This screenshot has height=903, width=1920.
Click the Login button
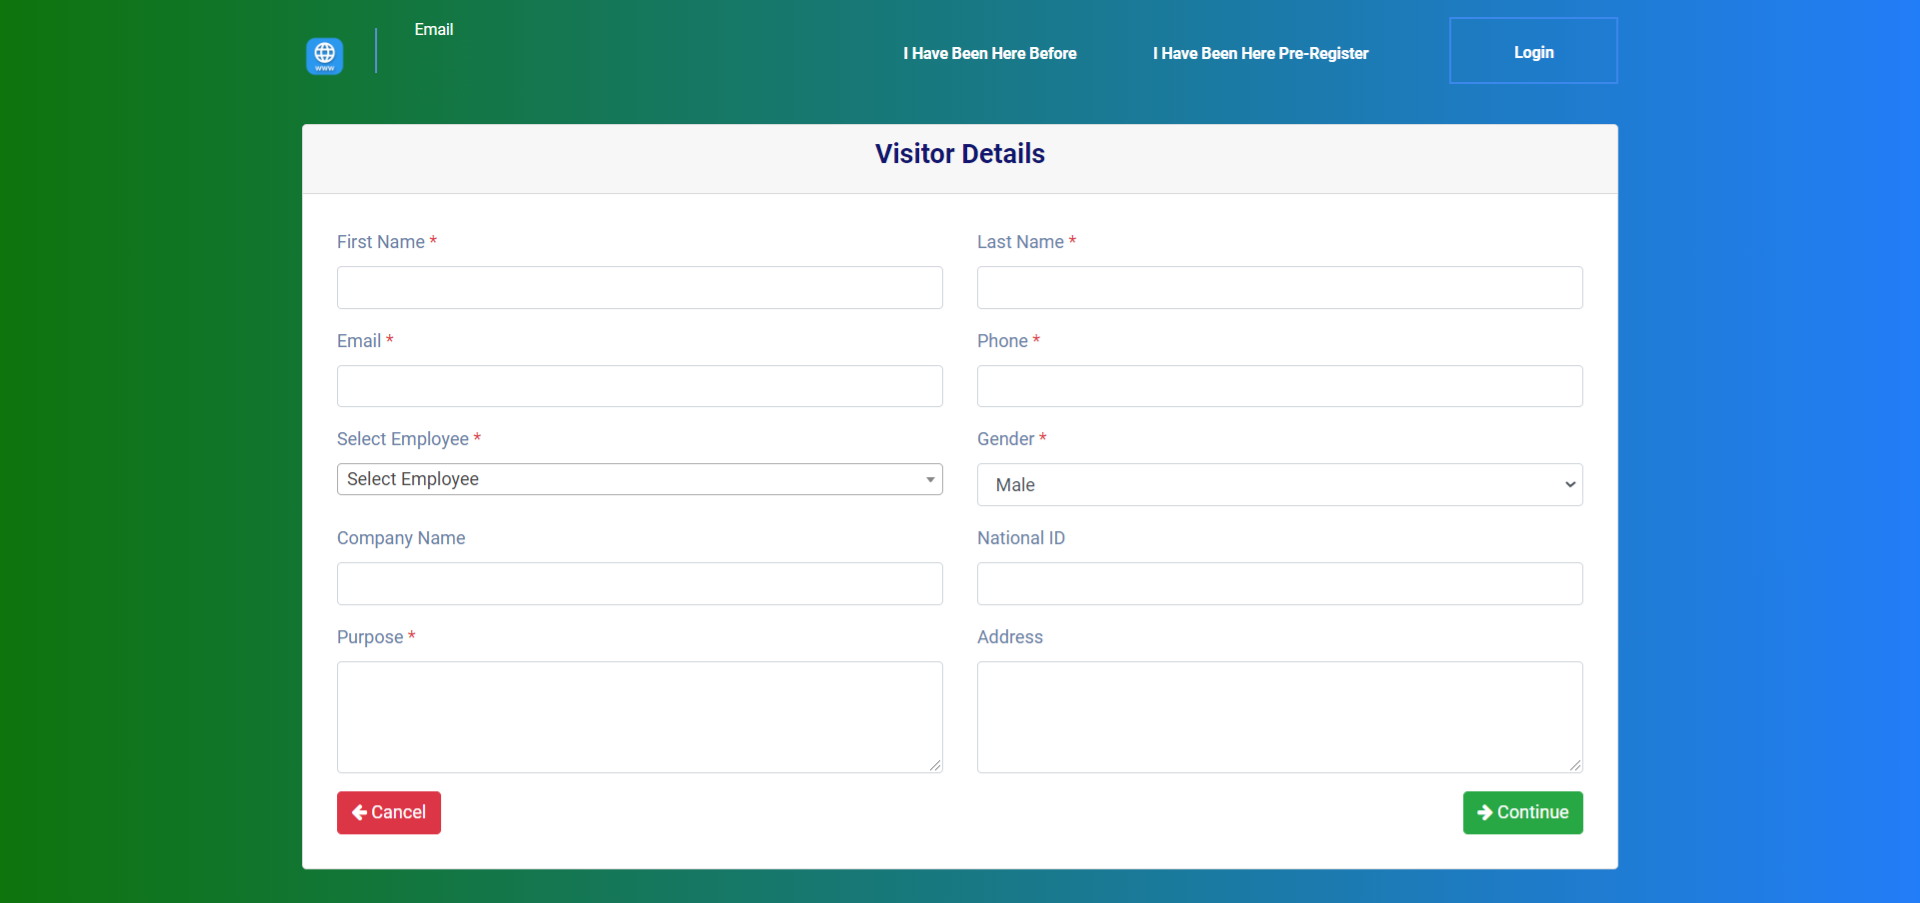point(1532,51)
